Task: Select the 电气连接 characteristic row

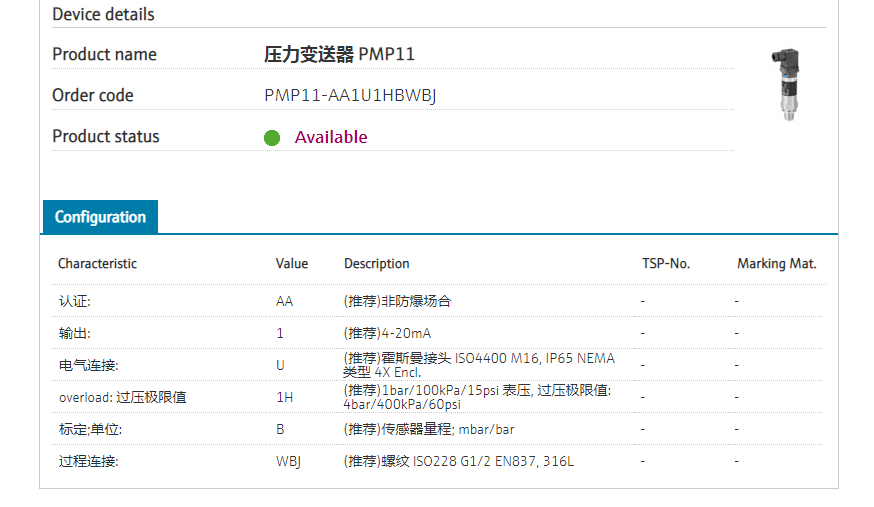Action: tap(81, 365)
